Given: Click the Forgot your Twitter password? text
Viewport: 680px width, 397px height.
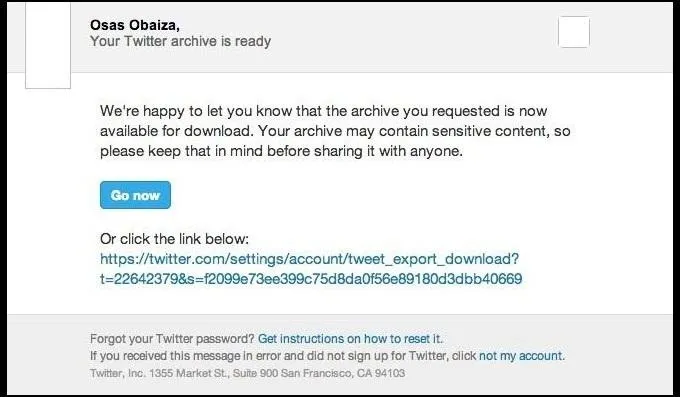Looking at the screenshot, I should [x=172, y=338].
